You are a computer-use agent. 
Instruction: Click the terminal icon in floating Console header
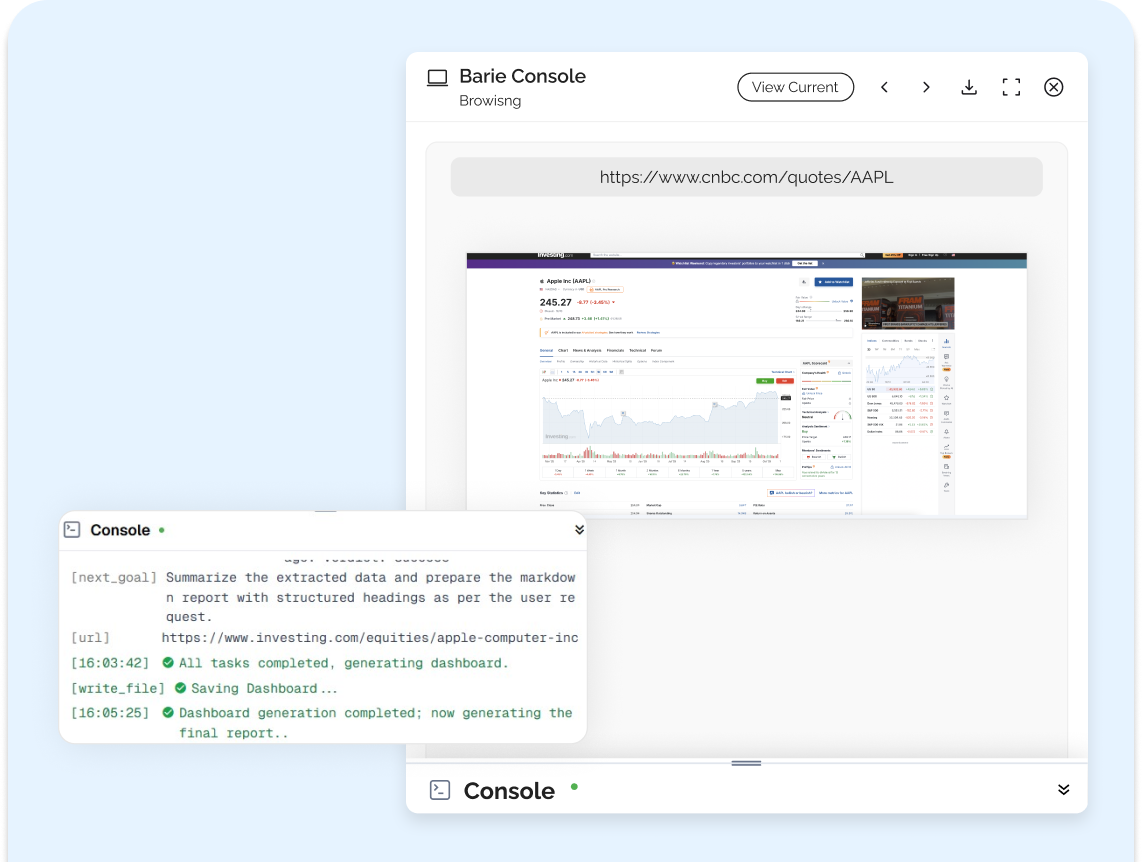tap(72, 530)
